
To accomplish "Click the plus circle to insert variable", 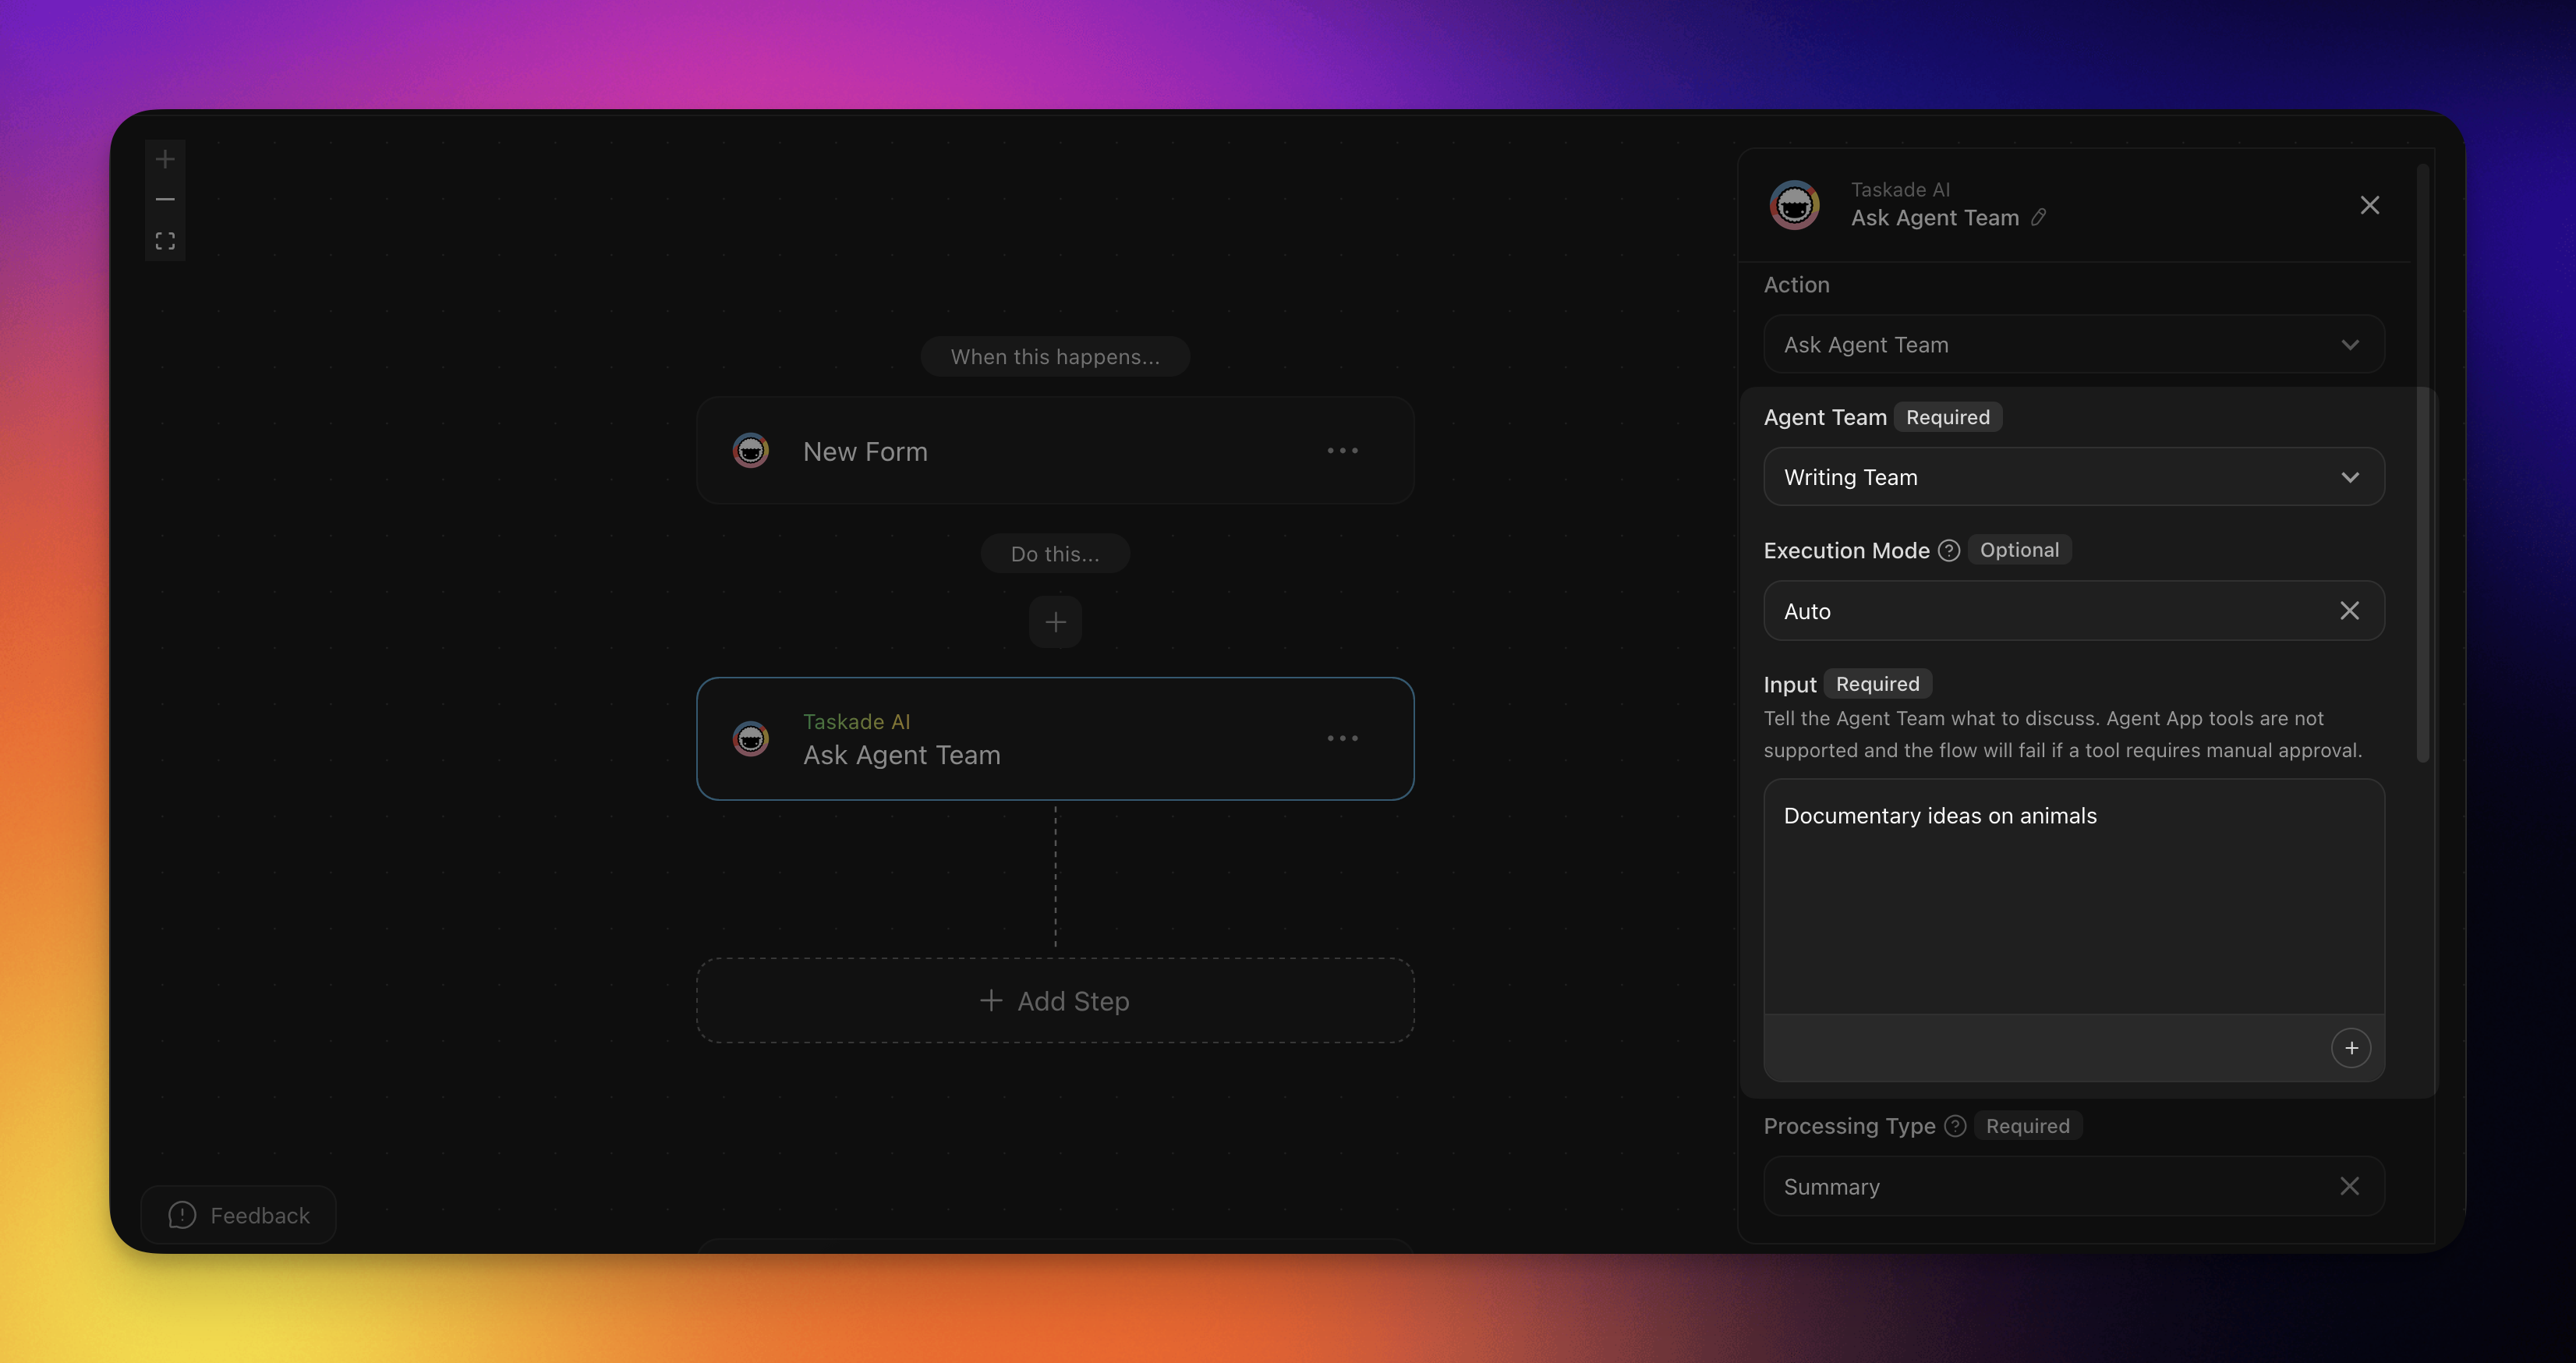I will pyautogui.click(x=2351, y=1048).
